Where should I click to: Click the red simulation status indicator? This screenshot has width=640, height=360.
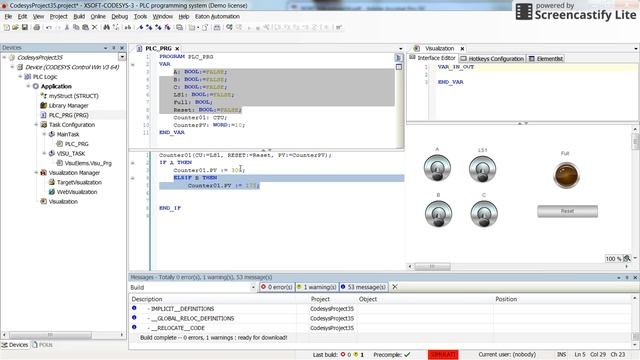tap(443, 355)
